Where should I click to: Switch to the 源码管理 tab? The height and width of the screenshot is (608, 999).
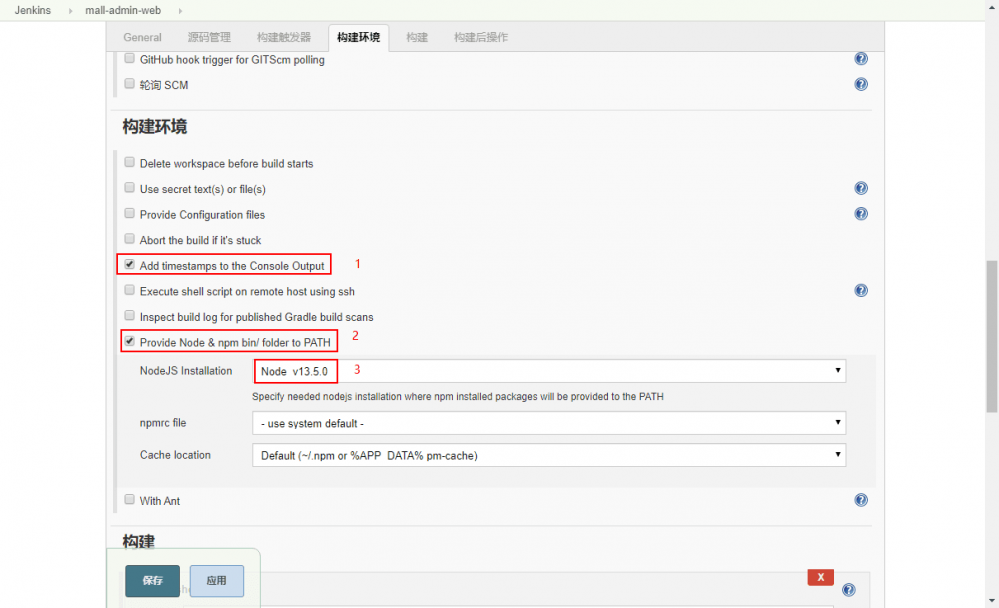[209, 38]
